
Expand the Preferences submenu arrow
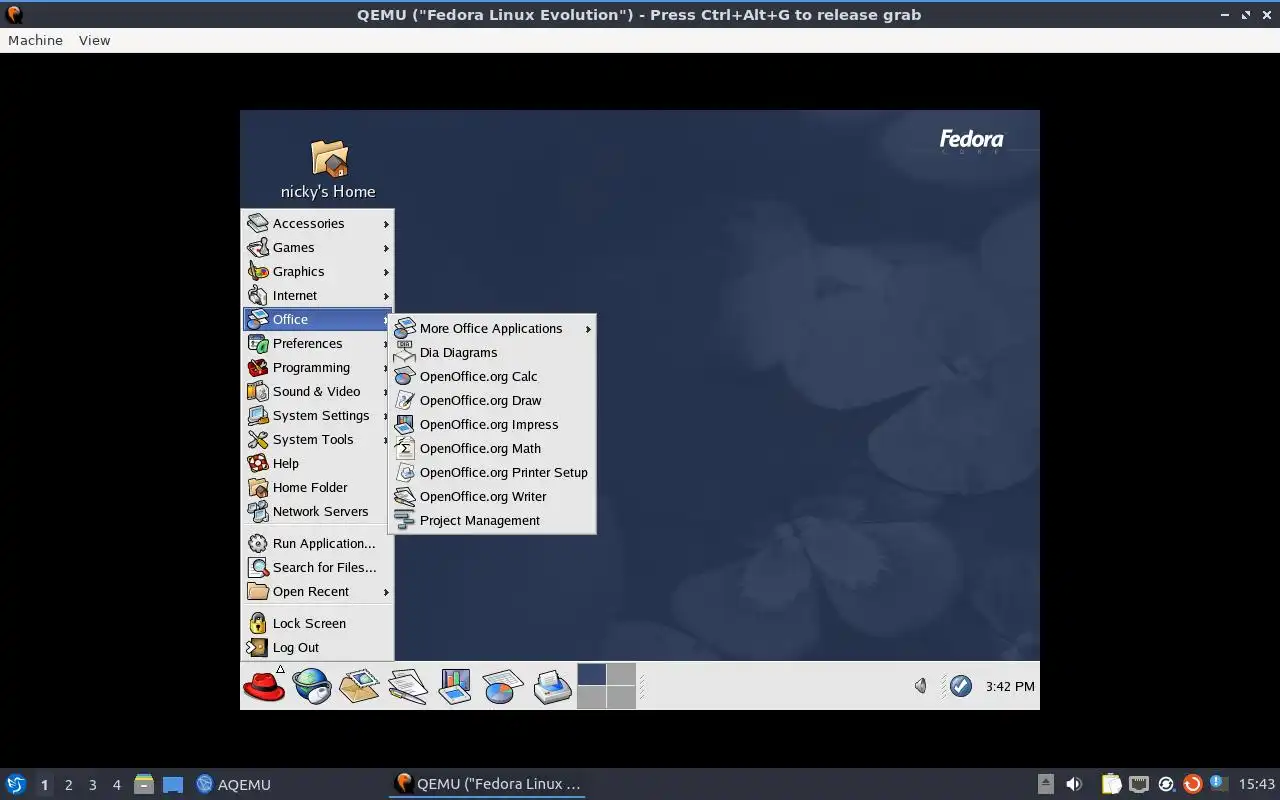[x=386, y=344]
